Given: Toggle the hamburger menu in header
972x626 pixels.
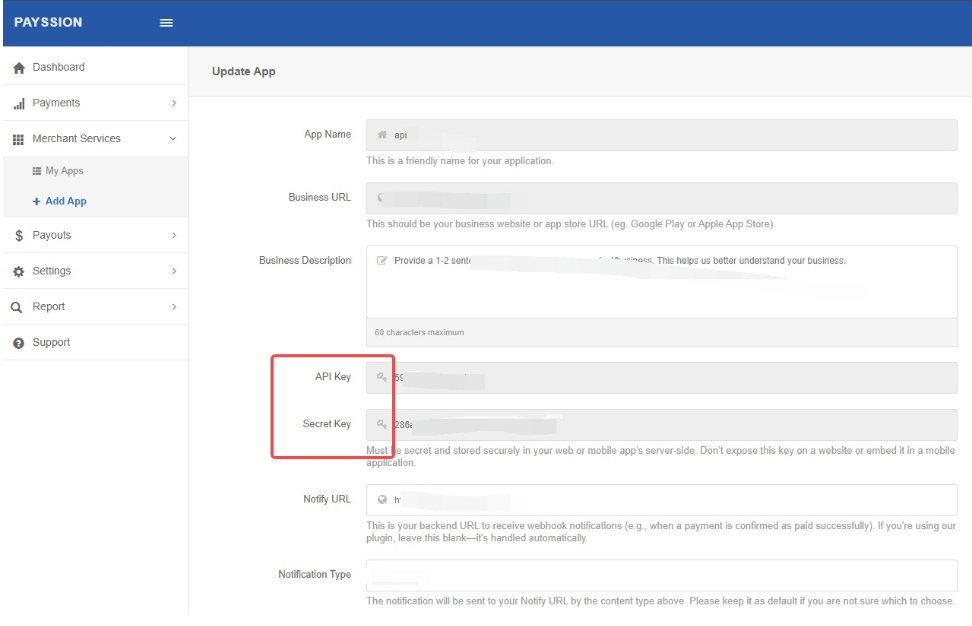Looking at the screenshot, I should 166,23.
